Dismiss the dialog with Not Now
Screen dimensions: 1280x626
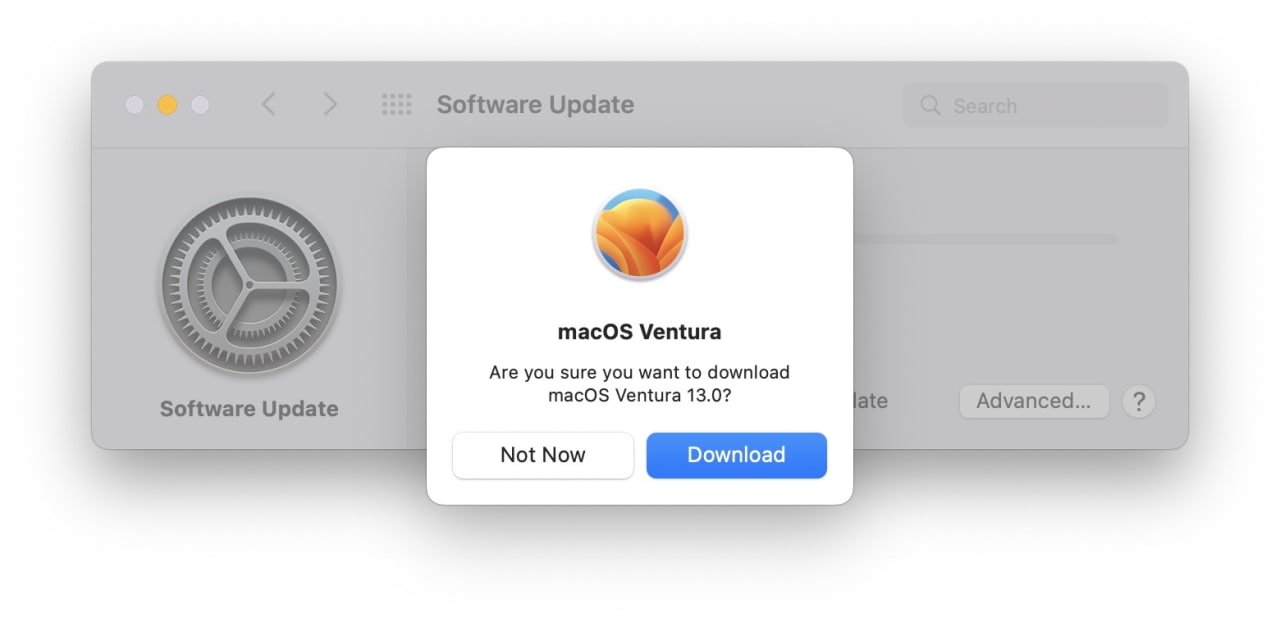point(543,455)
